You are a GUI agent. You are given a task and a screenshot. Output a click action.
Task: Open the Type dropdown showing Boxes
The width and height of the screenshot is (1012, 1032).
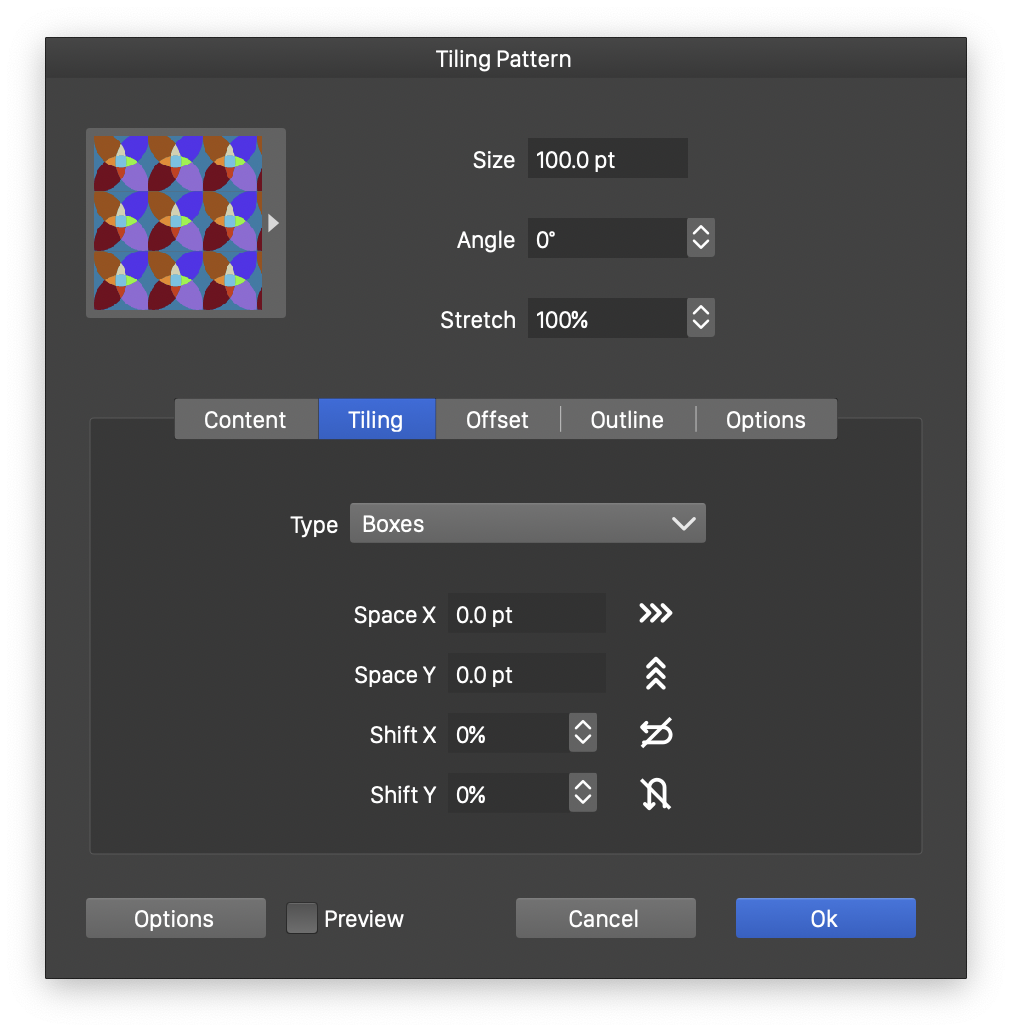527,524
